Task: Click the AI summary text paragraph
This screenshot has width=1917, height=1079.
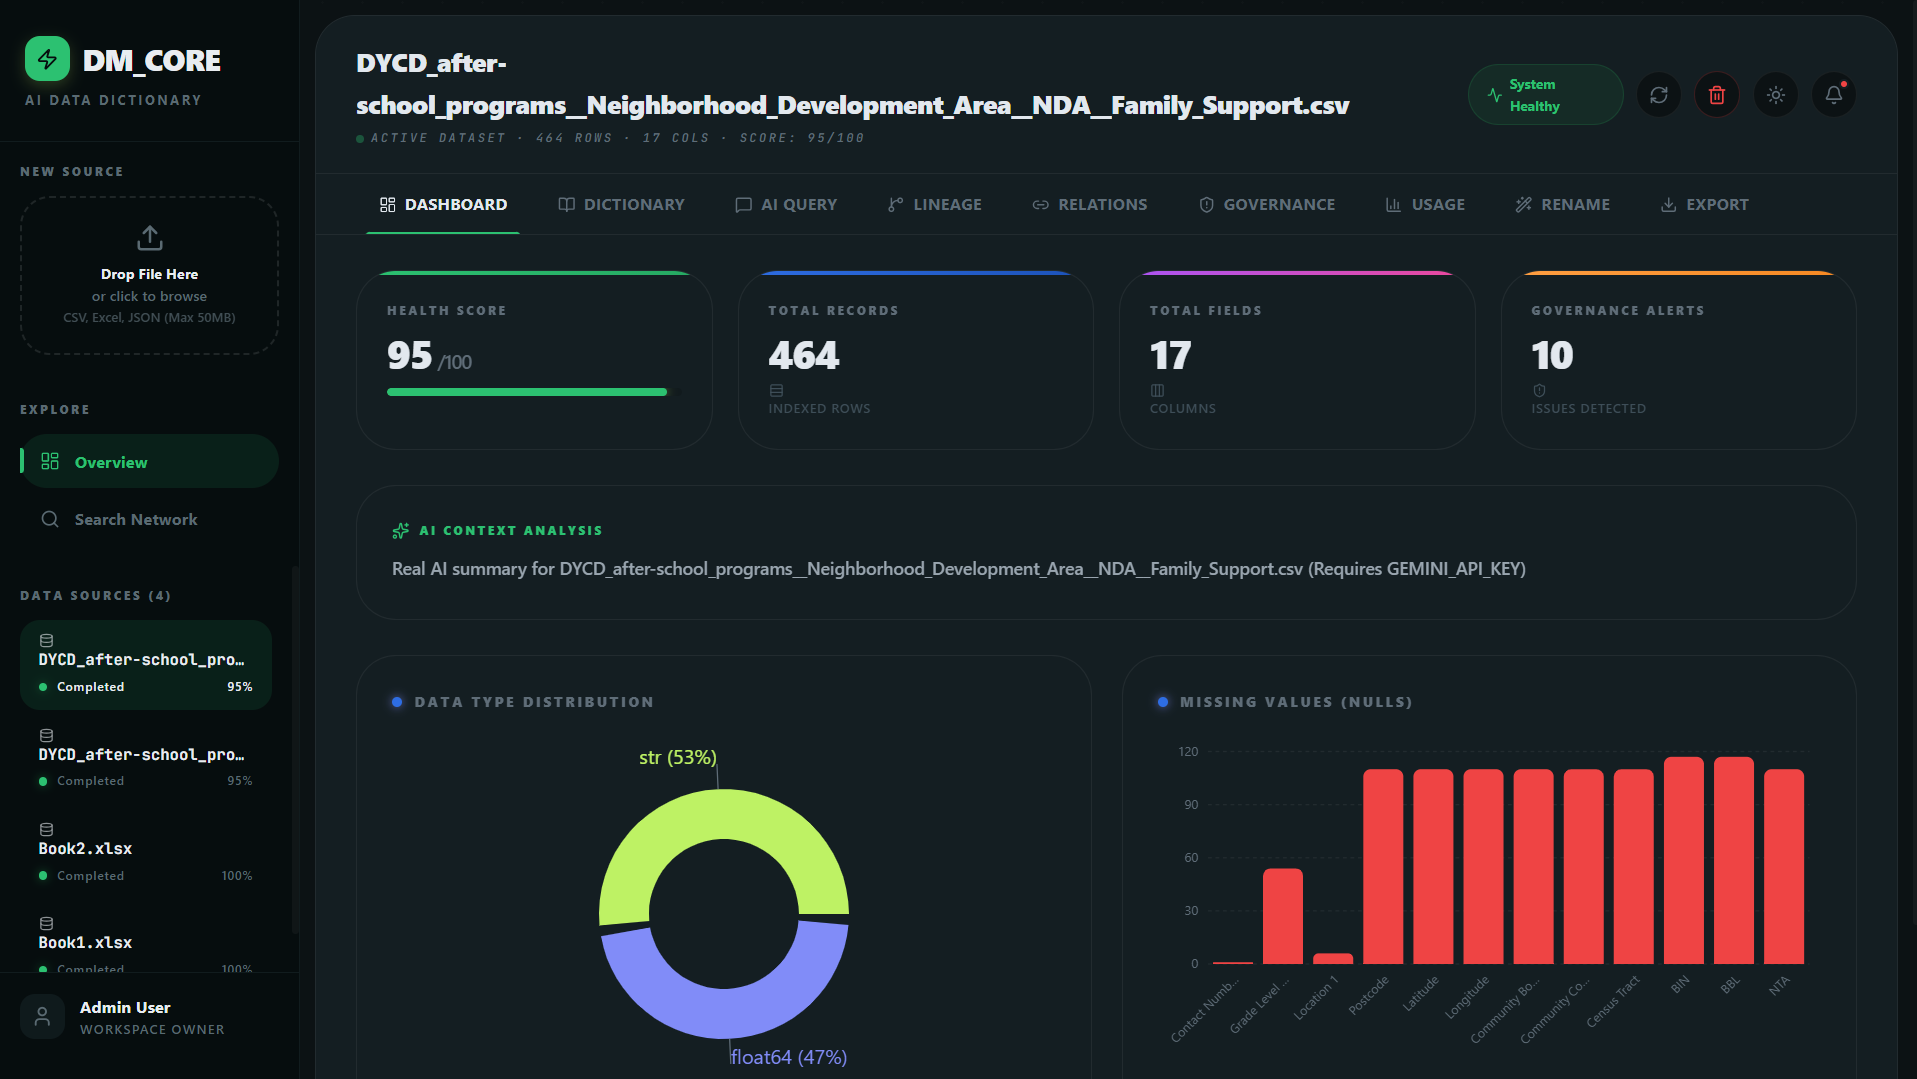Action: point(959,569)
